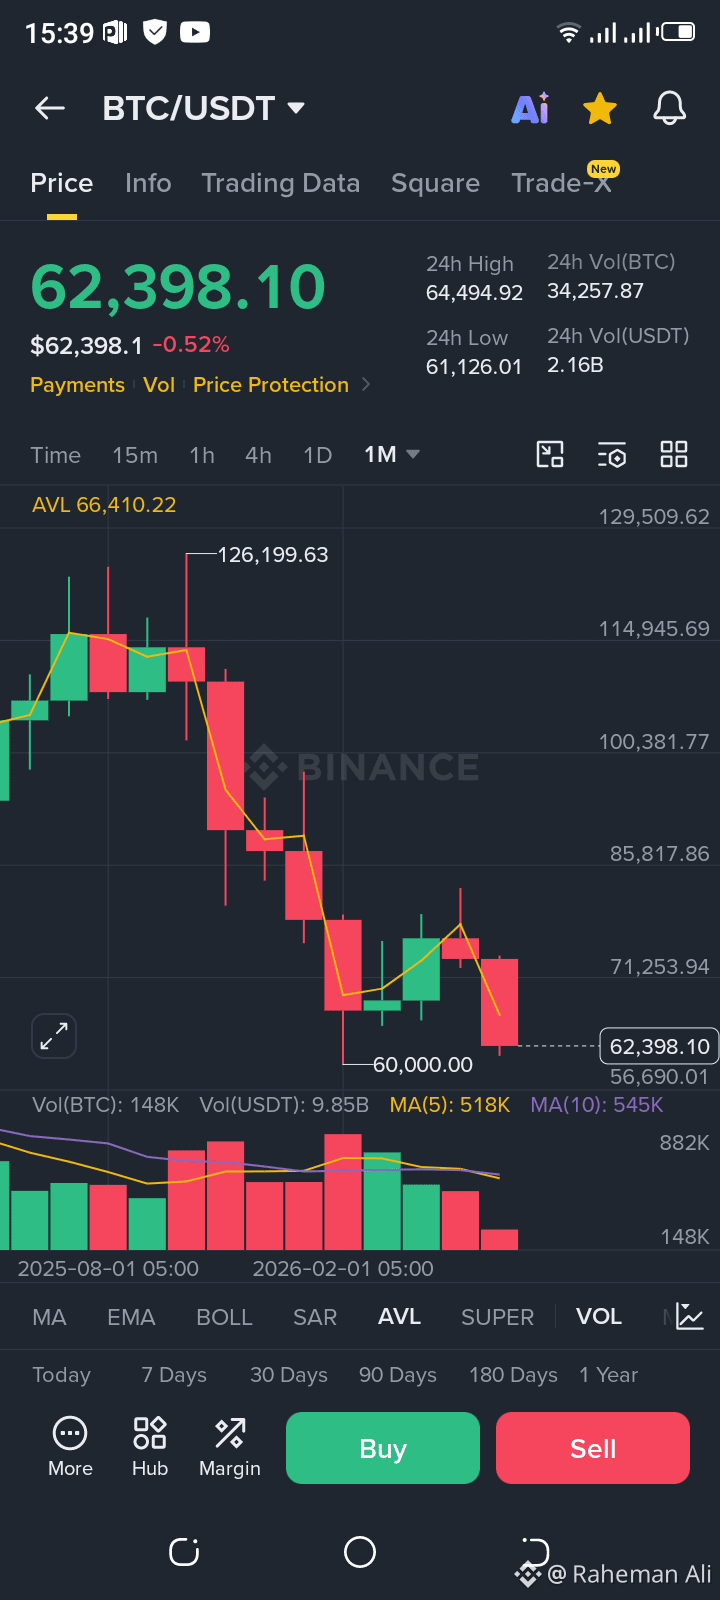Open the price alert bell
This screenshot has height=1600, width=720.
click(669, 108)
